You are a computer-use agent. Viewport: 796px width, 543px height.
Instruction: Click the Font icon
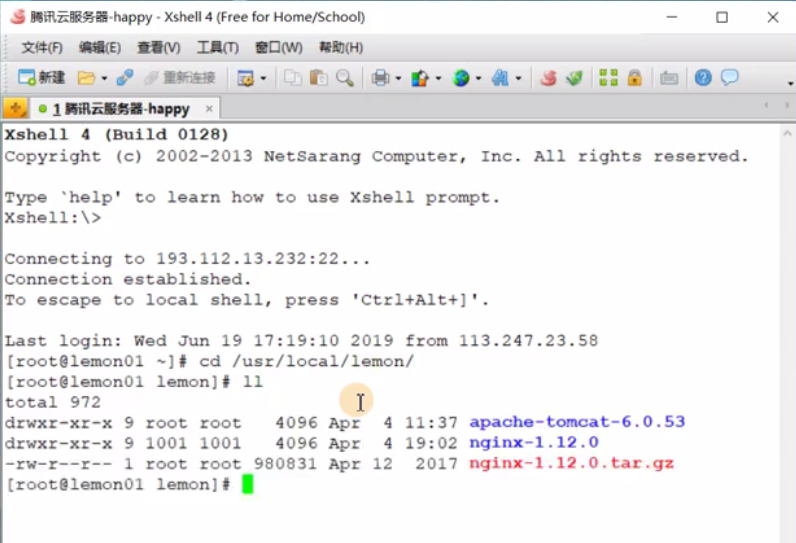[500, 78]
